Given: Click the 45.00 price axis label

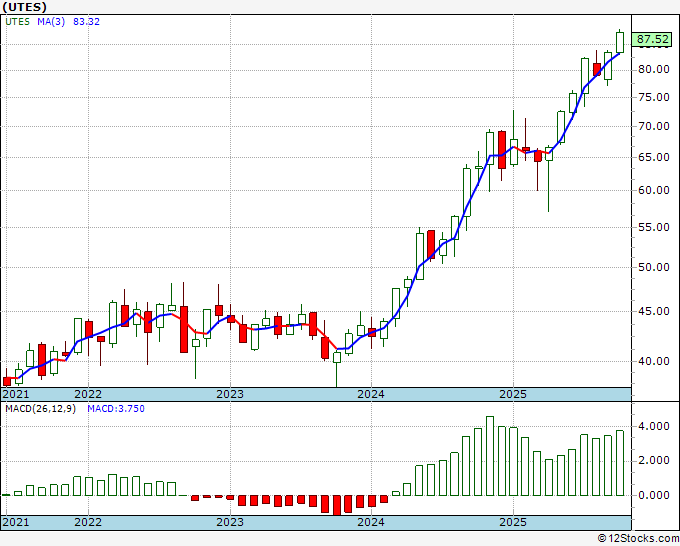Looking at the screenshot, I should click(654, 311).
